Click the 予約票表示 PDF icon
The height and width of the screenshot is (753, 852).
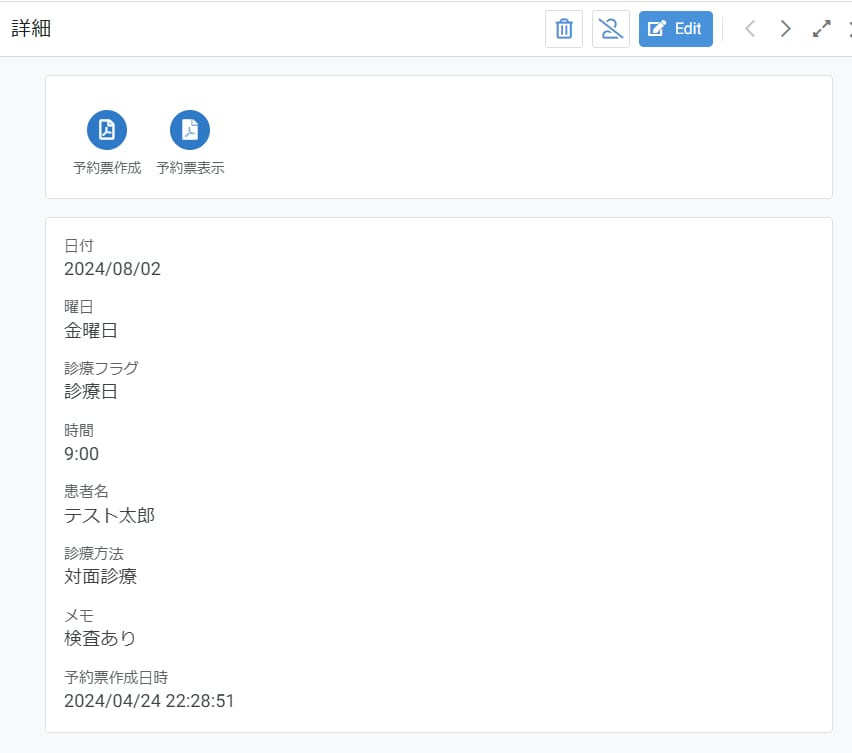pos(190,130)
